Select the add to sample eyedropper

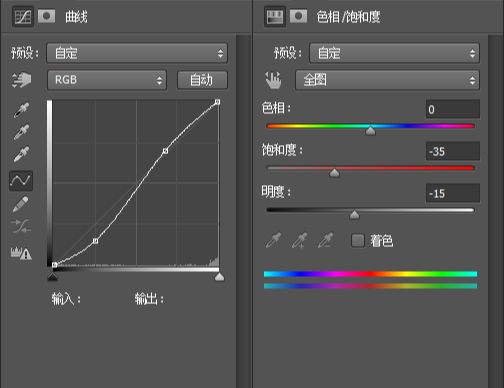pyautogui.click(x=299, y=241)
